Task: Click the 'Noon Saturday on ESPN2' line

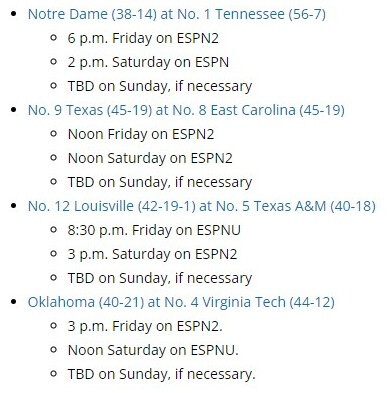Action: pyautogui.click(x=150, y=158)
